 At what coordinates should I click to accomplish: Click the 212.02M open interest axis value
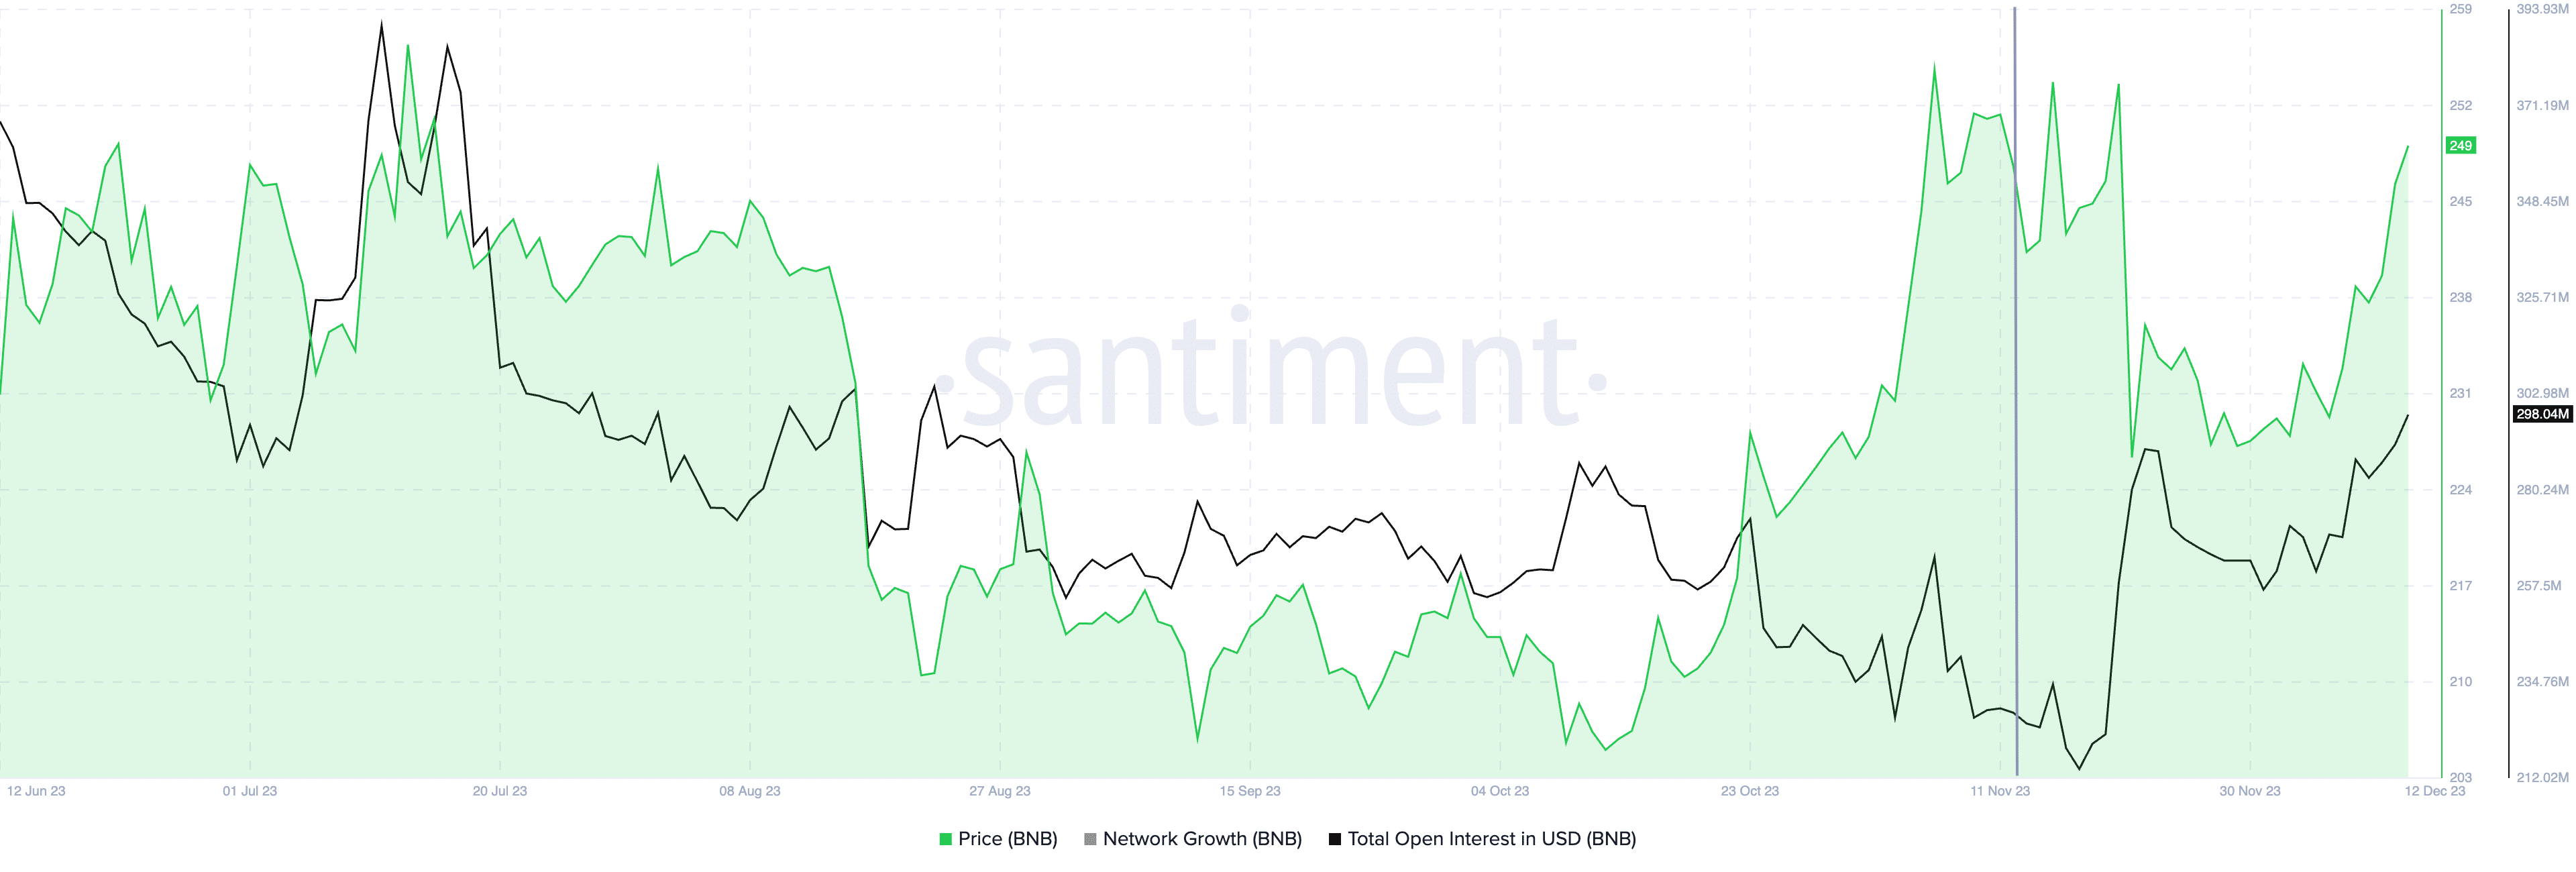[x=2542, y=777]
